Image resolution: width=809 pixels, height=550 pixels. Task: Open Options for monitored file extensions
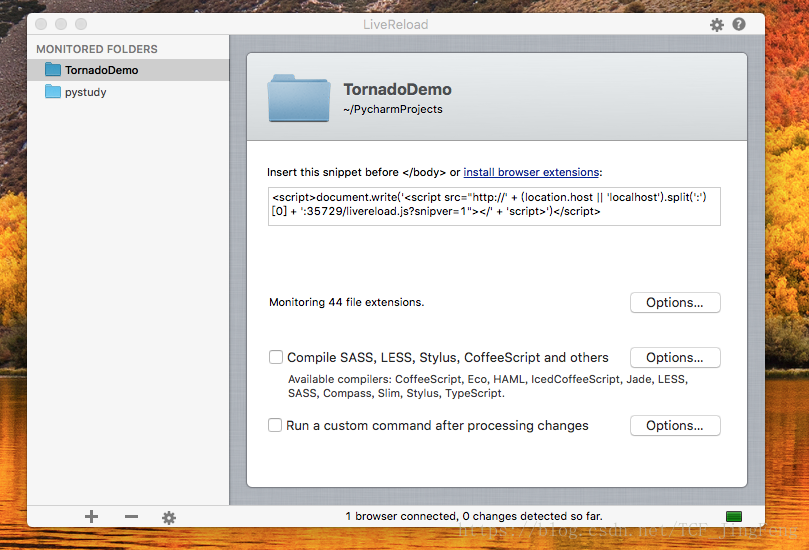pyautogui.click(x=675, y=302)
